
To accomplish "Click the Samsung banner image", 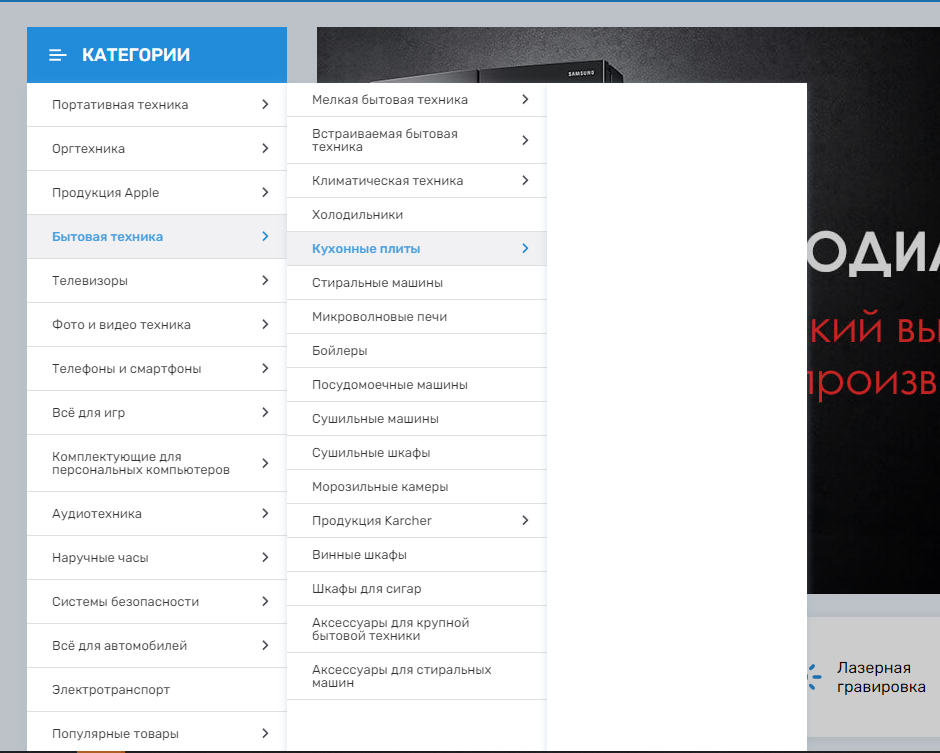I will [870, 300].
